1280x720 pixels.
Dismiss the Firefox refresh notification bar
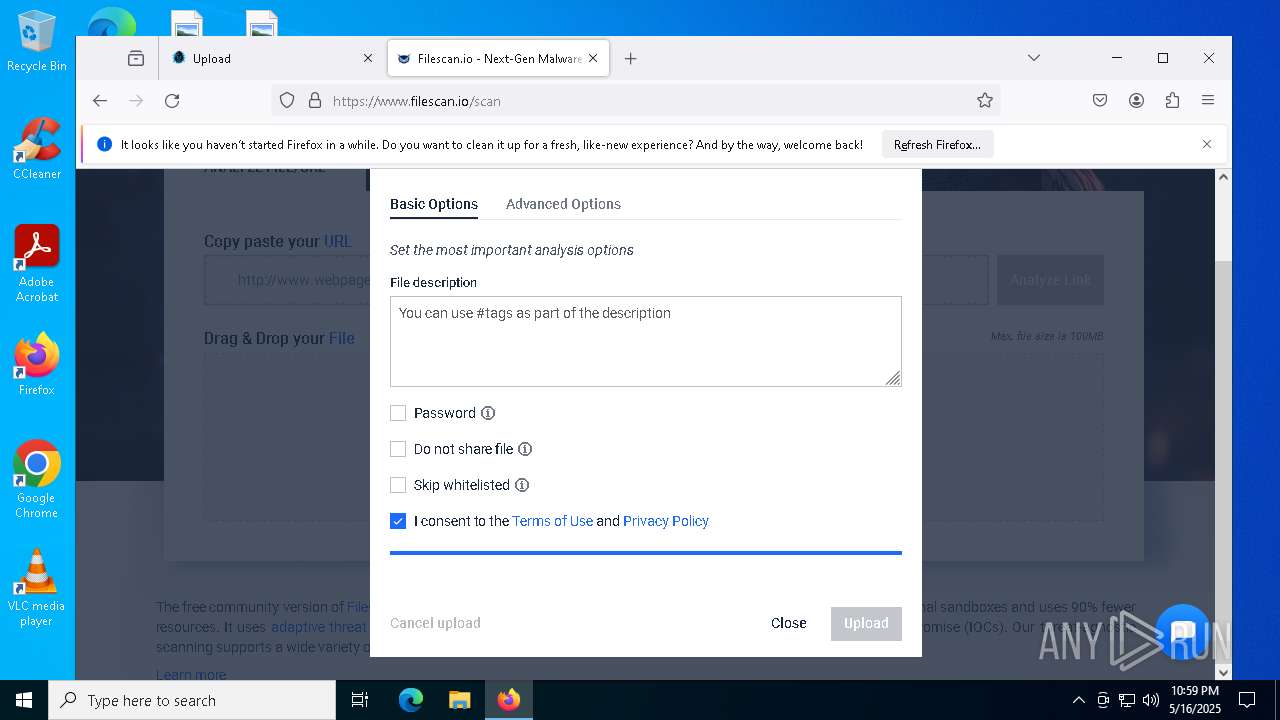click(1207, 144)
